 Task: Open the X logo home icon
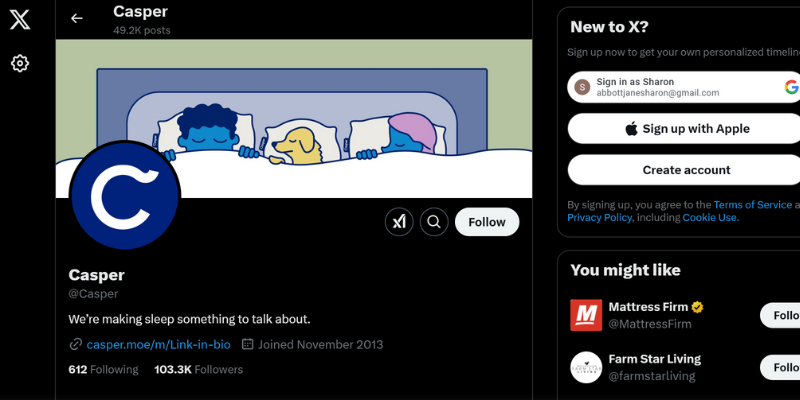[x=20, y=20]
